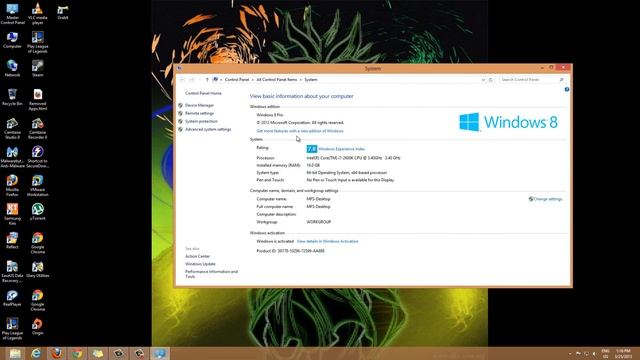Select Removed Apps.html file on desktop

pyautogui.click(x=38, y=100)
